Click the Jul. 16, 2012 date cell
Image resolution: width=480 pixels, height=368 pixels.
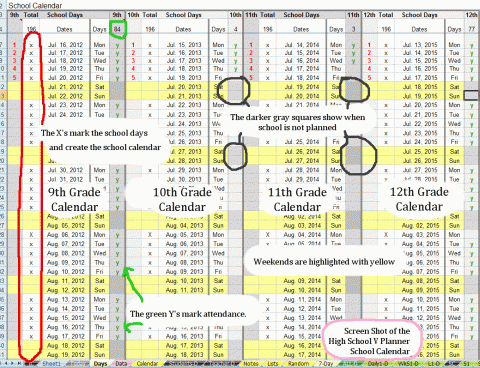coord(65,45)
